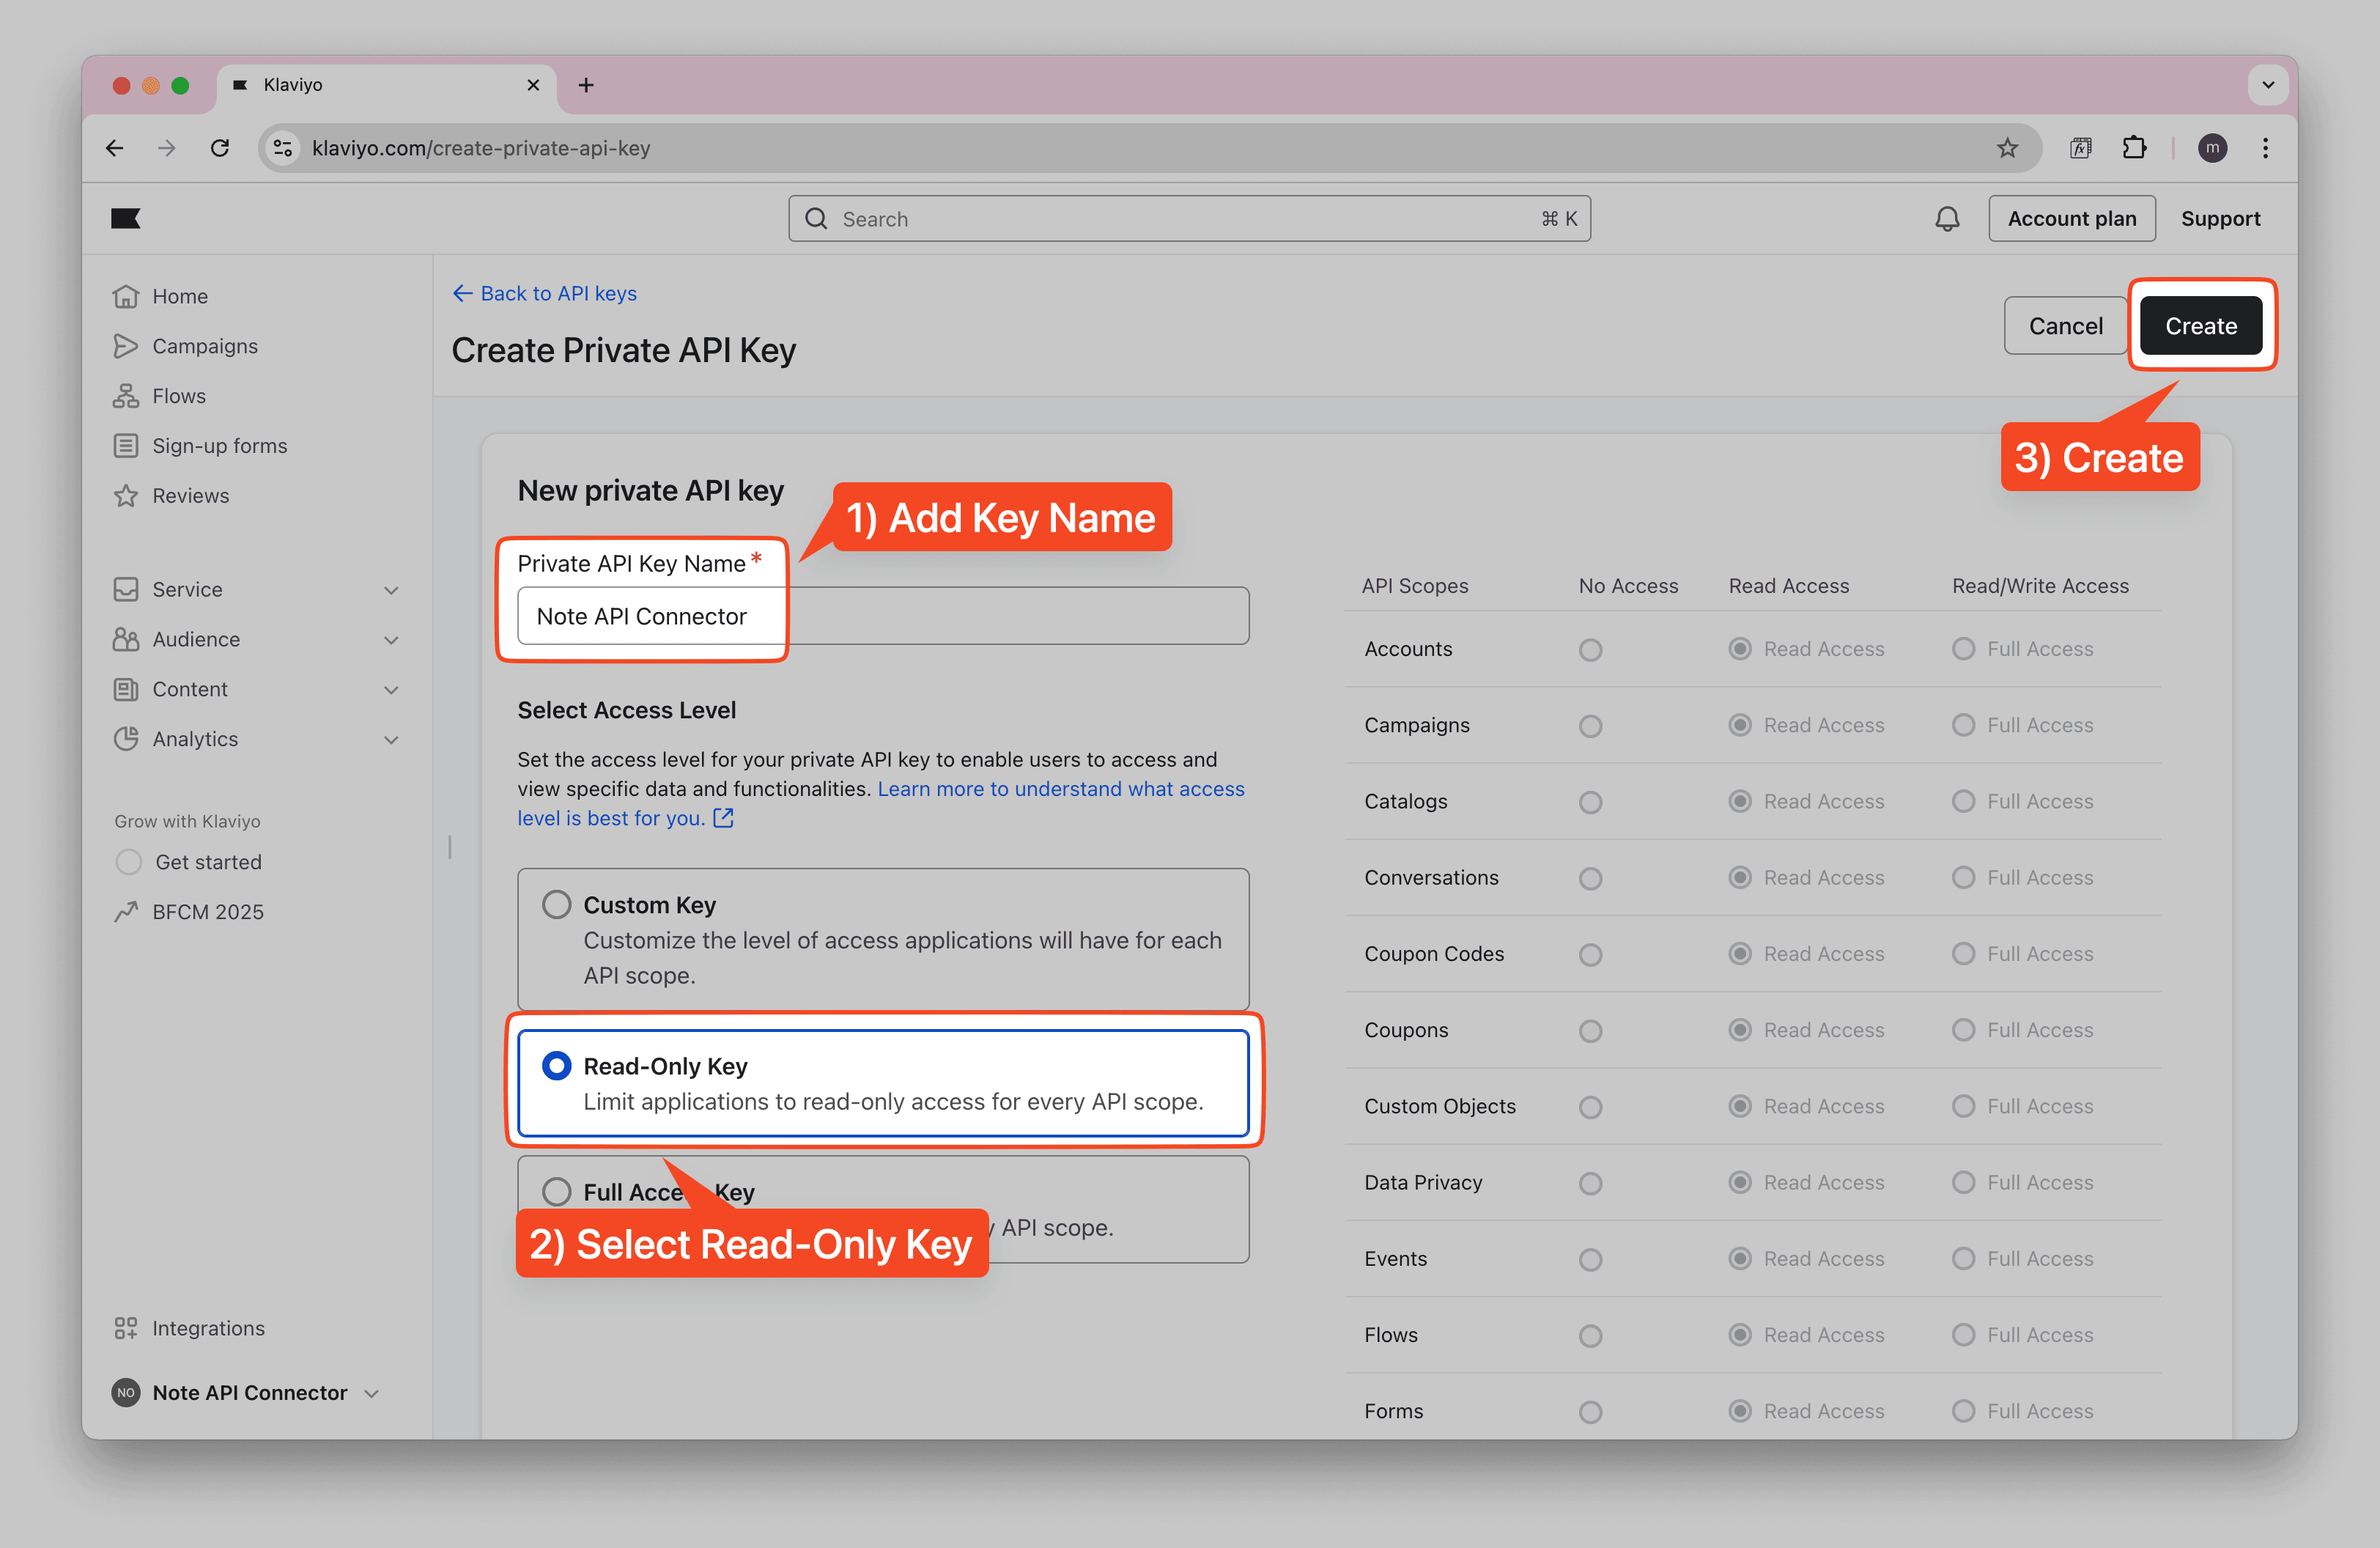Click the Create button
The height and width of the screenshot is (1548, 2380).
click(x=2201, y=325)
